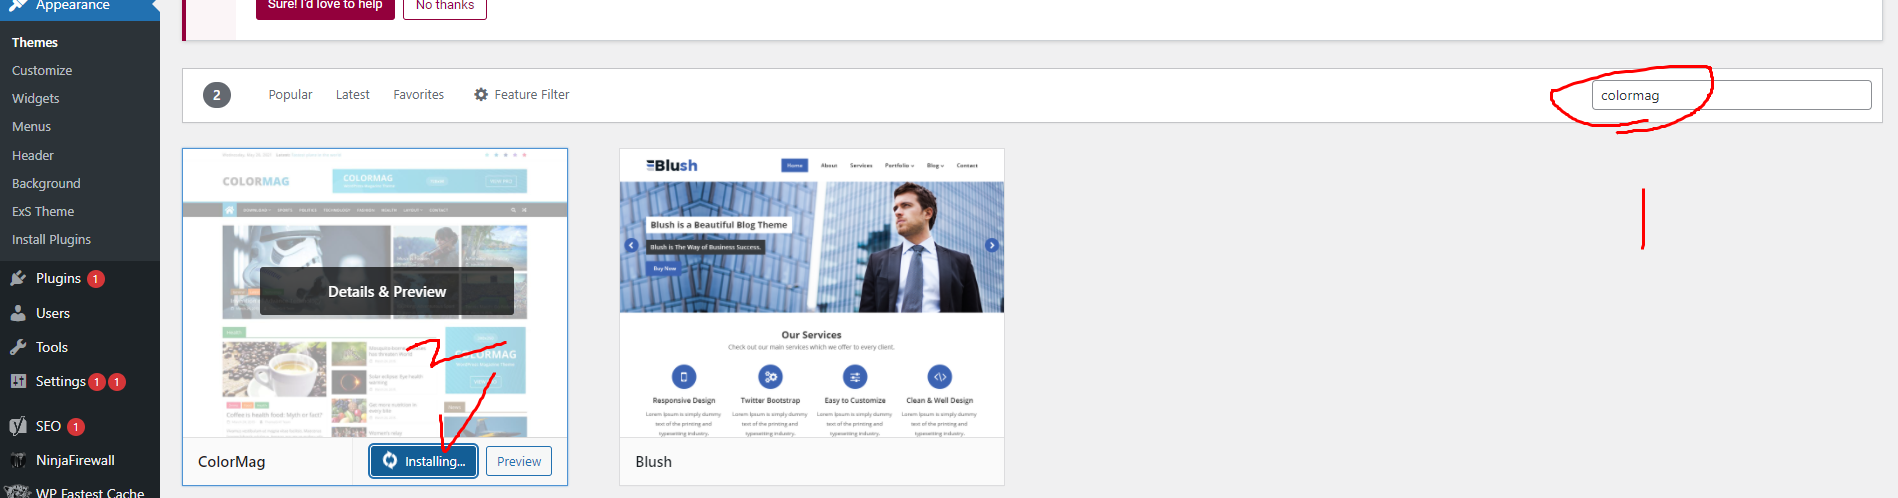Switch to the Favorites tab
Screen dimensions: 1898x498
tap(418, 94)
